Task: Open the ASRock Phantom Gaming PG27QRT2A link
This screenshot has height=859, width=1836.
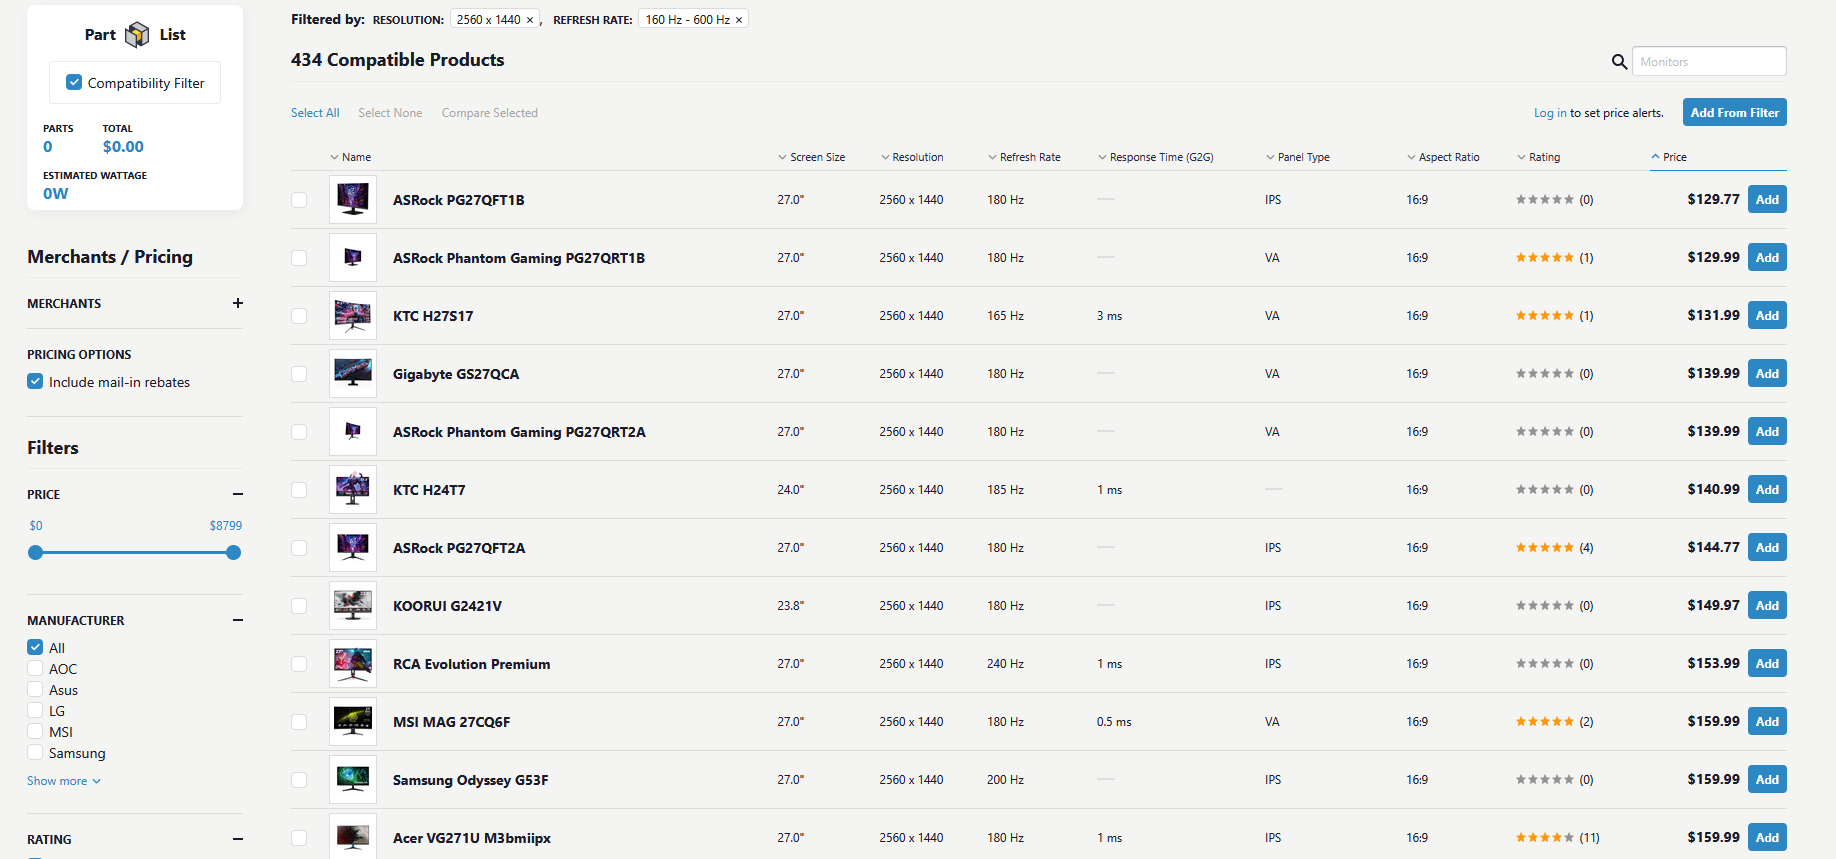Action: click(x=519, y=432)
